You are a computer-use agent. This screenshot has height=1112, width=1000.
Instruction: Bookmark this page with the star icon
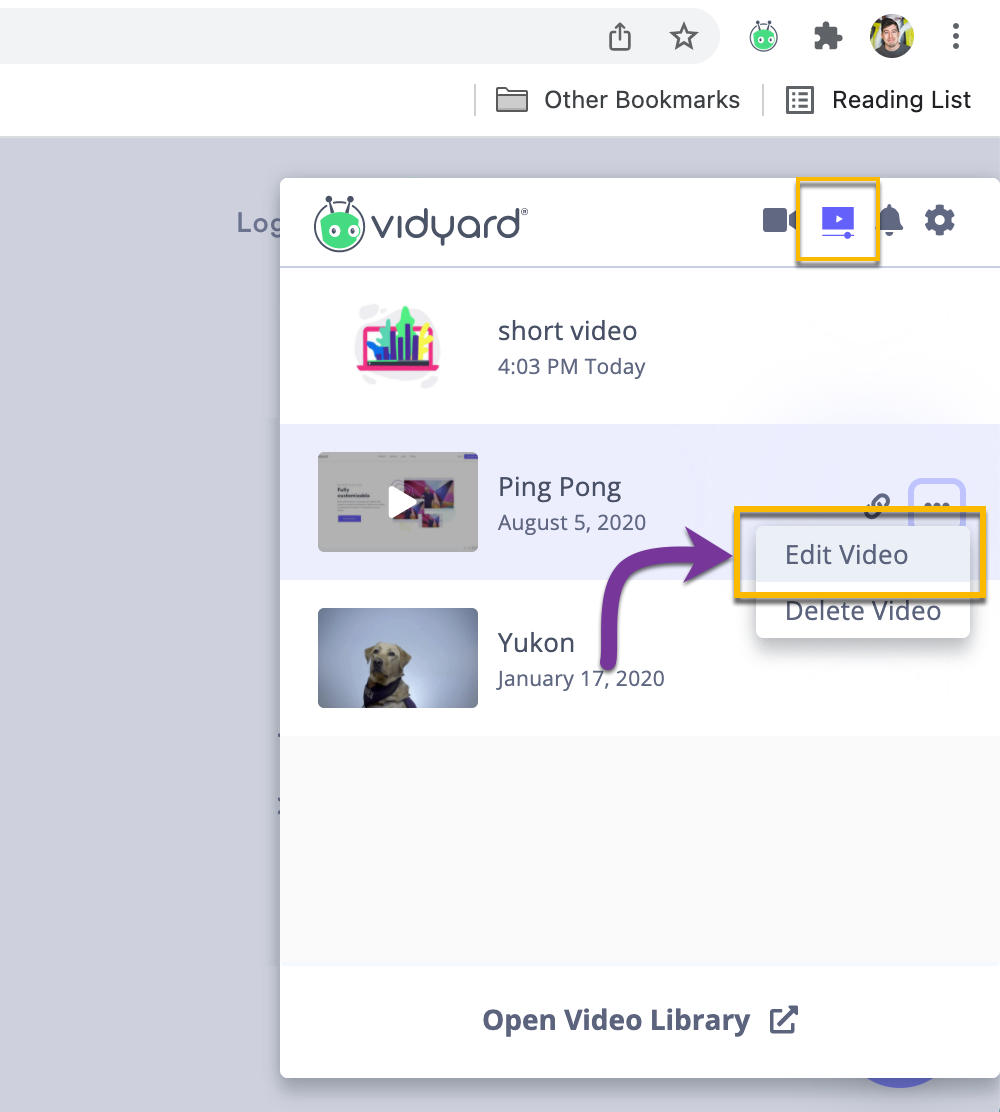point(684,36)
